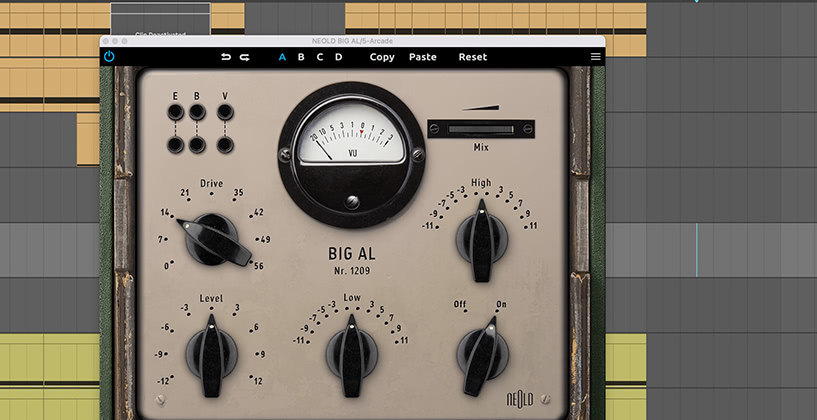Click the Reset button
This screenshot has width=817, height=420.
(x=473, y=57)
